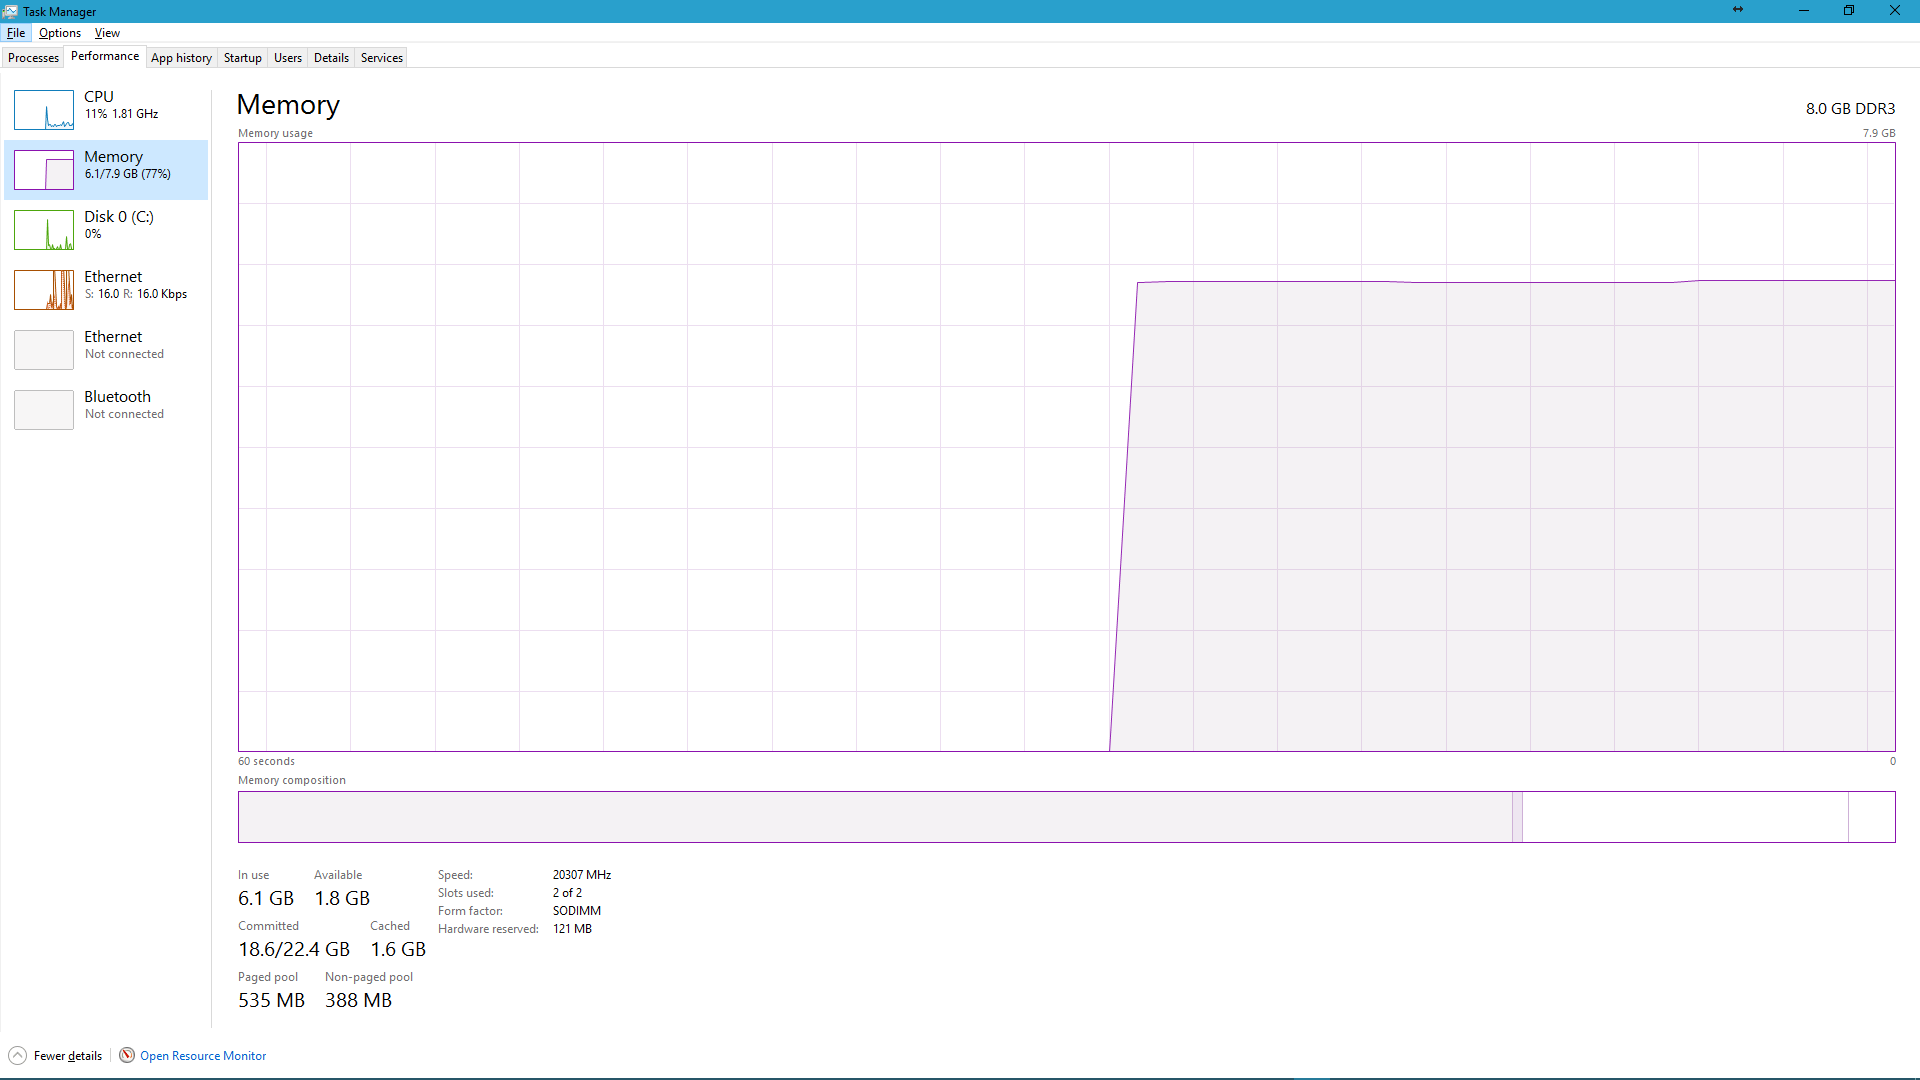View the Bluetooth adapter status pane
Screen dimensions: 1920x1080
pos(105,409)
